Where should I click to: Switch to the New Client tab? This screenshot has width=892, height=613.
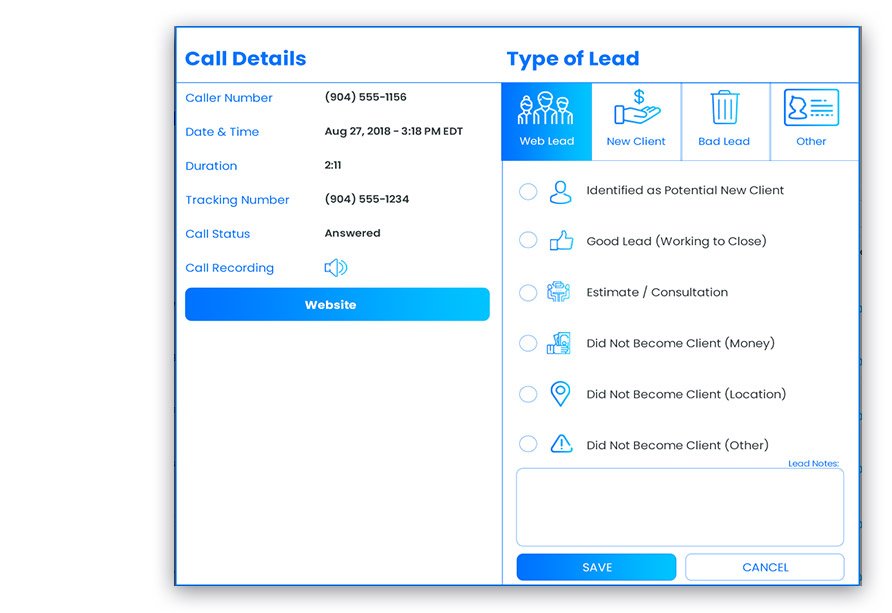[635, 120]
